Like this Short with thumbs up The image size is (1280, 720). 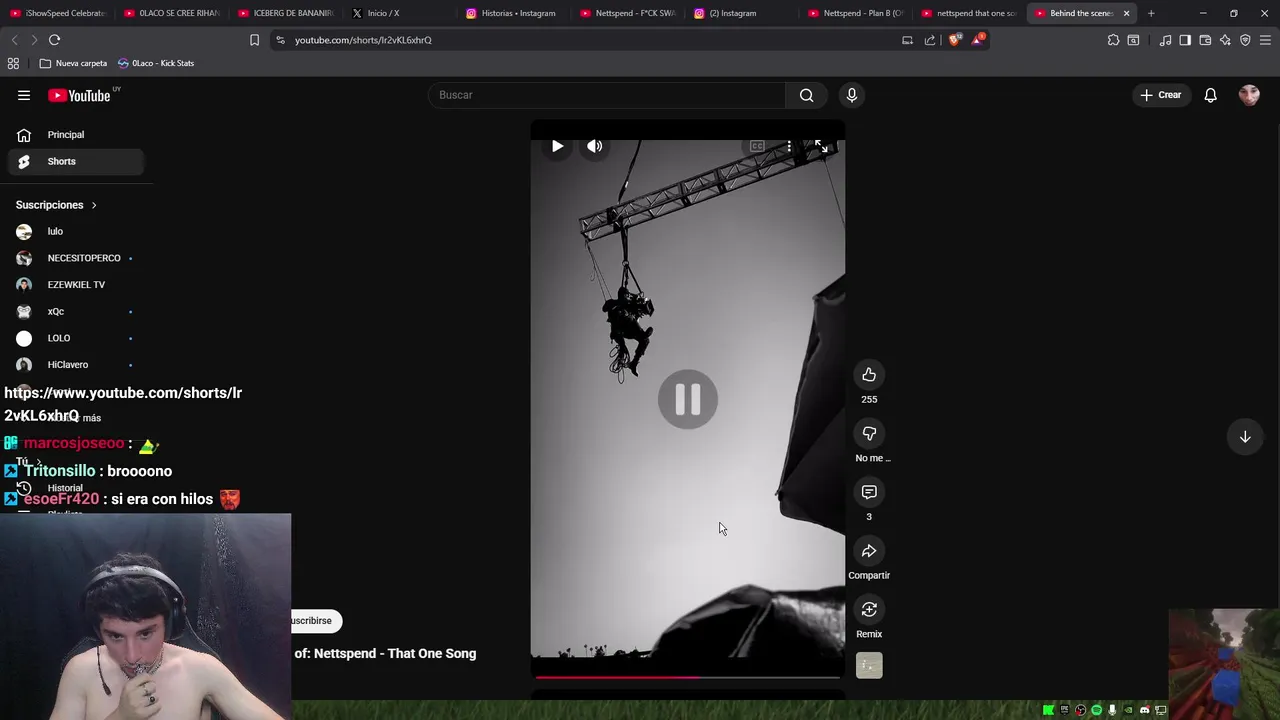pyautogui.click(x=869, y=375)
